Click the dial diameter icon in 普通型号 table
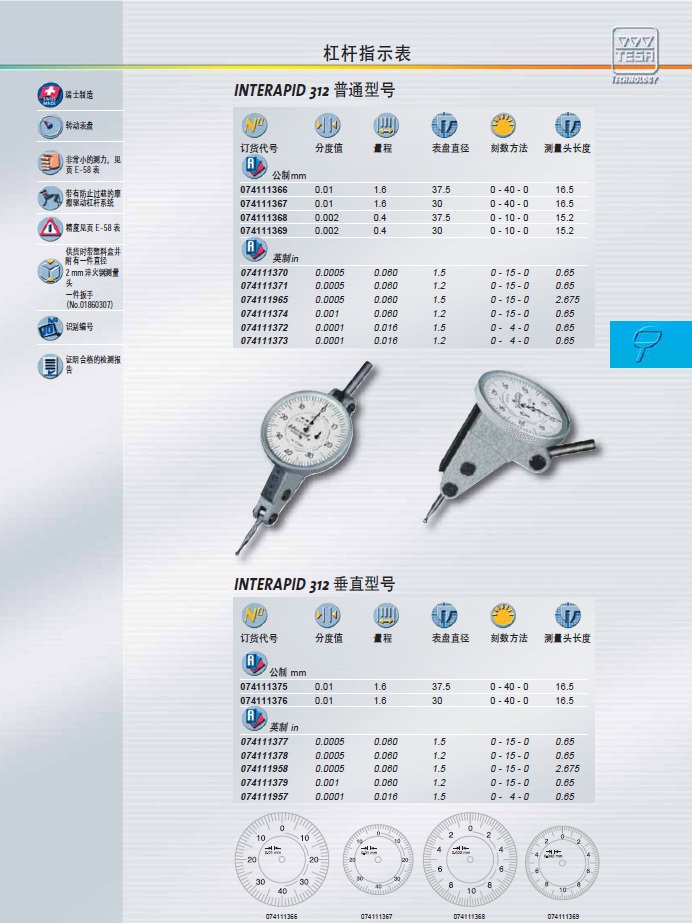Screen dimensions: 692x923 [x=444, y=125]
